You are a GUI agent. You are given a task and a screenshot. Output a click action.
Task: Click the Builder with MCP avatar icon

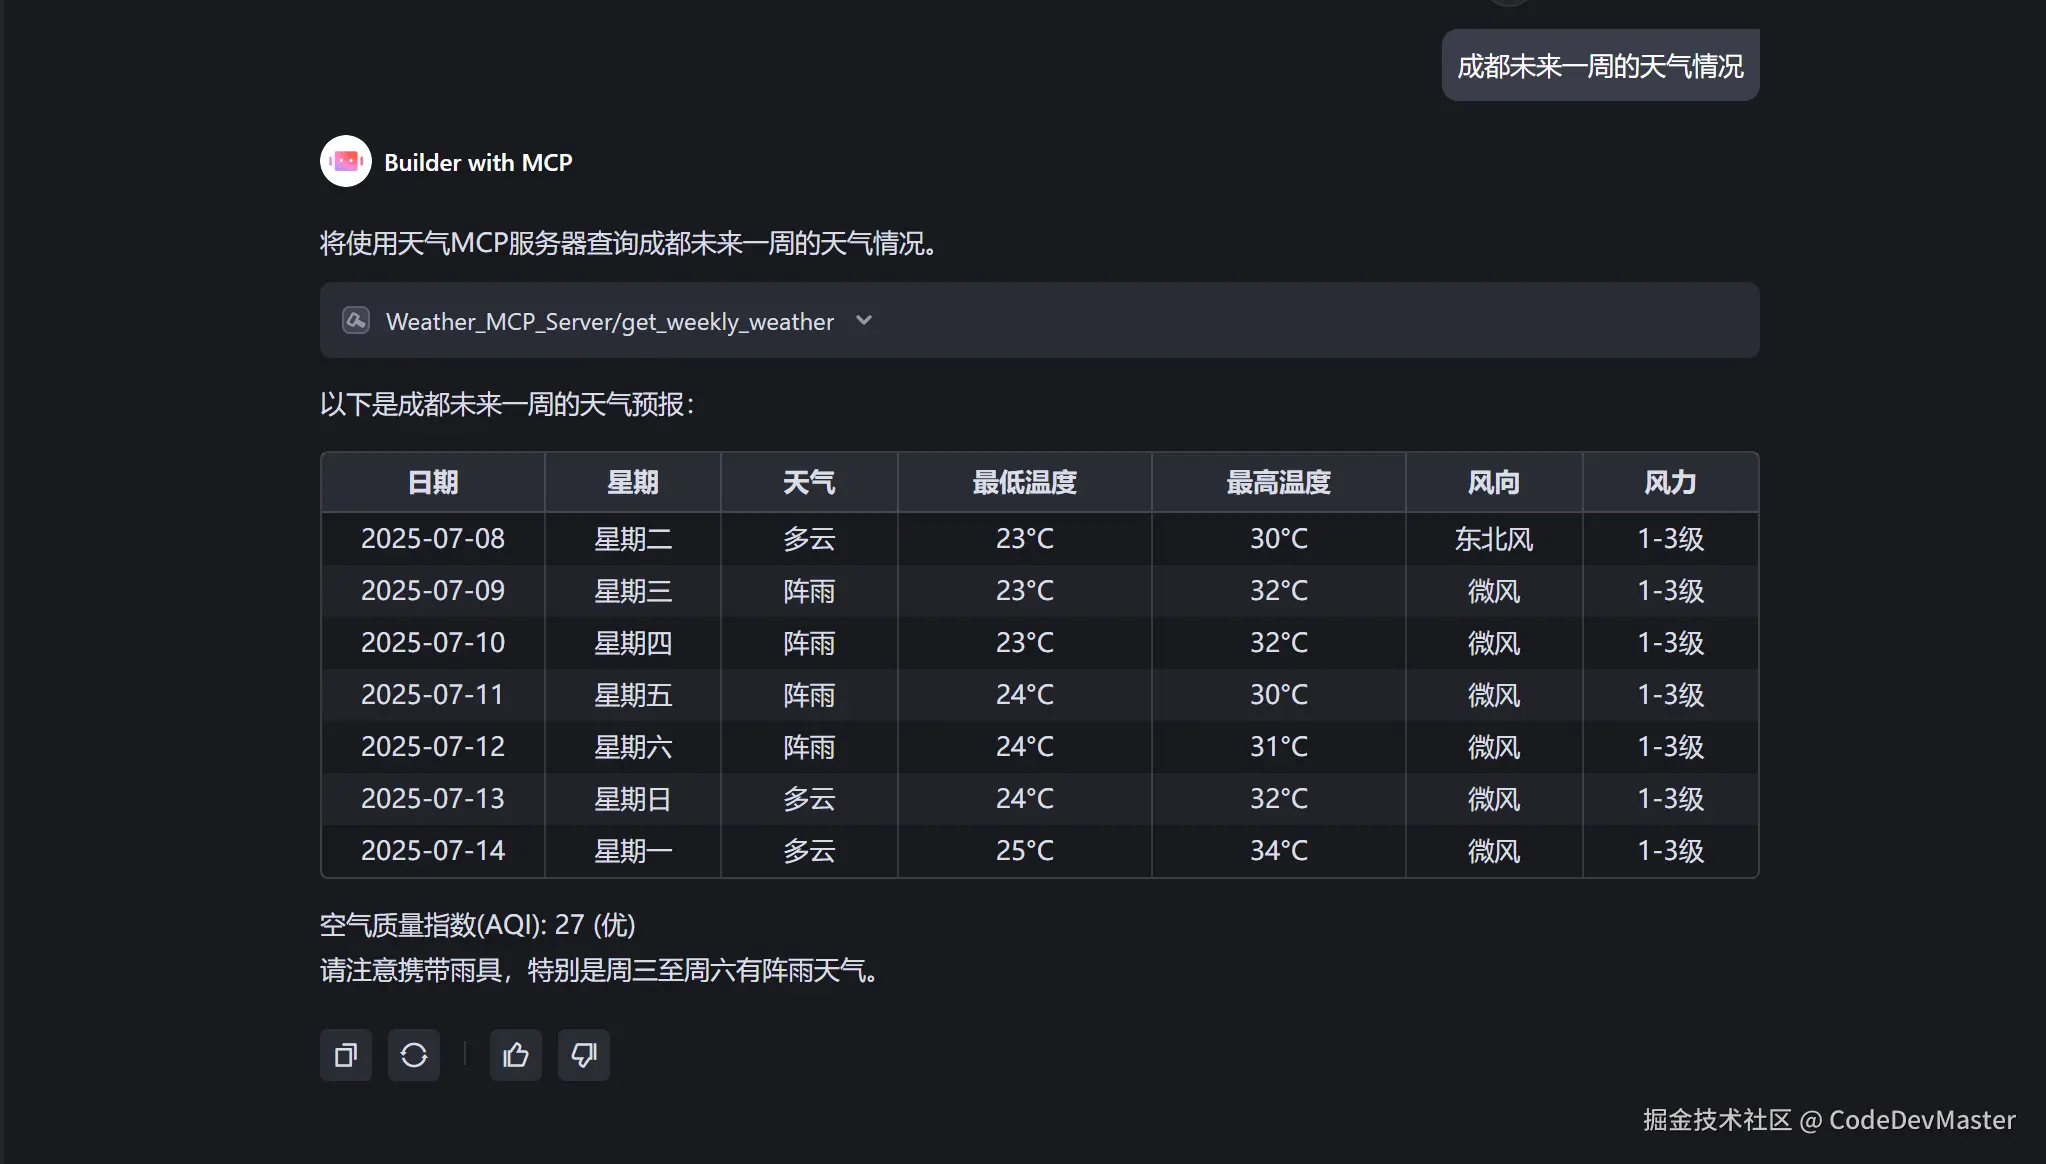pos(345,160)
